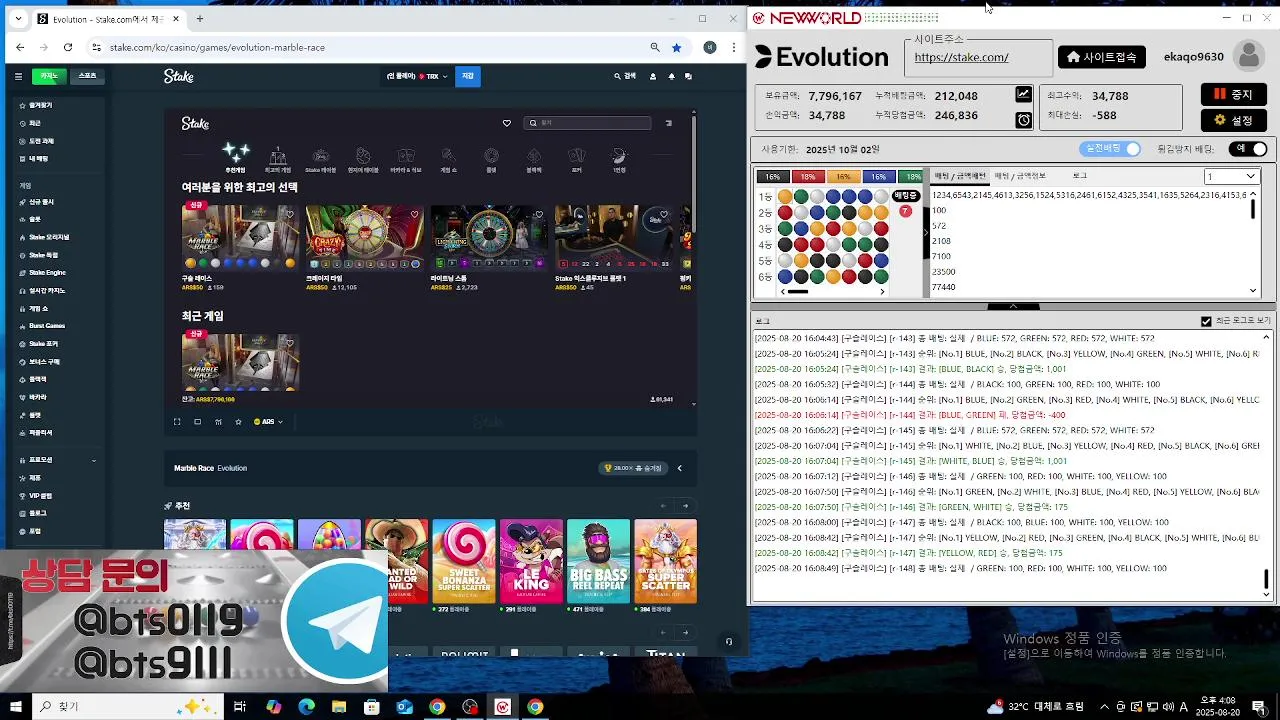Screen dimensions: 1280x720
Task: Click the black 16% color bar
Action: click(x=773, y=177)
